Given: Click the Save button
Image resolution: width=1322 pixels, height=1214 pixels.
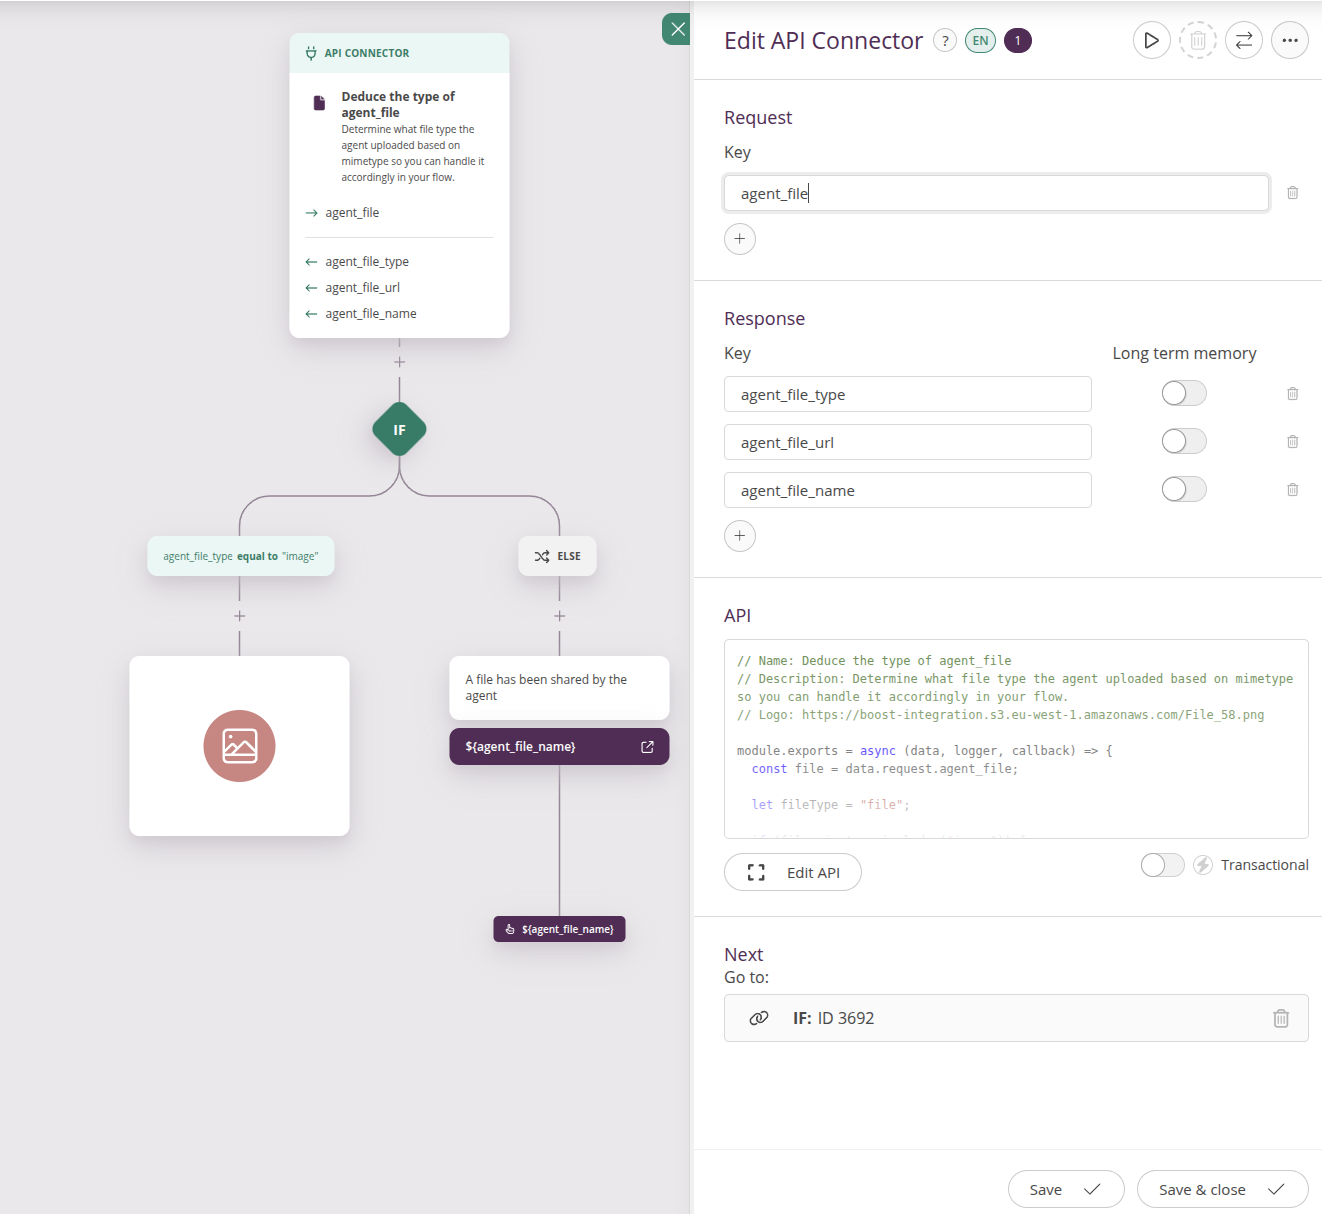Looking at the screenshot, I should 1065,1189.
